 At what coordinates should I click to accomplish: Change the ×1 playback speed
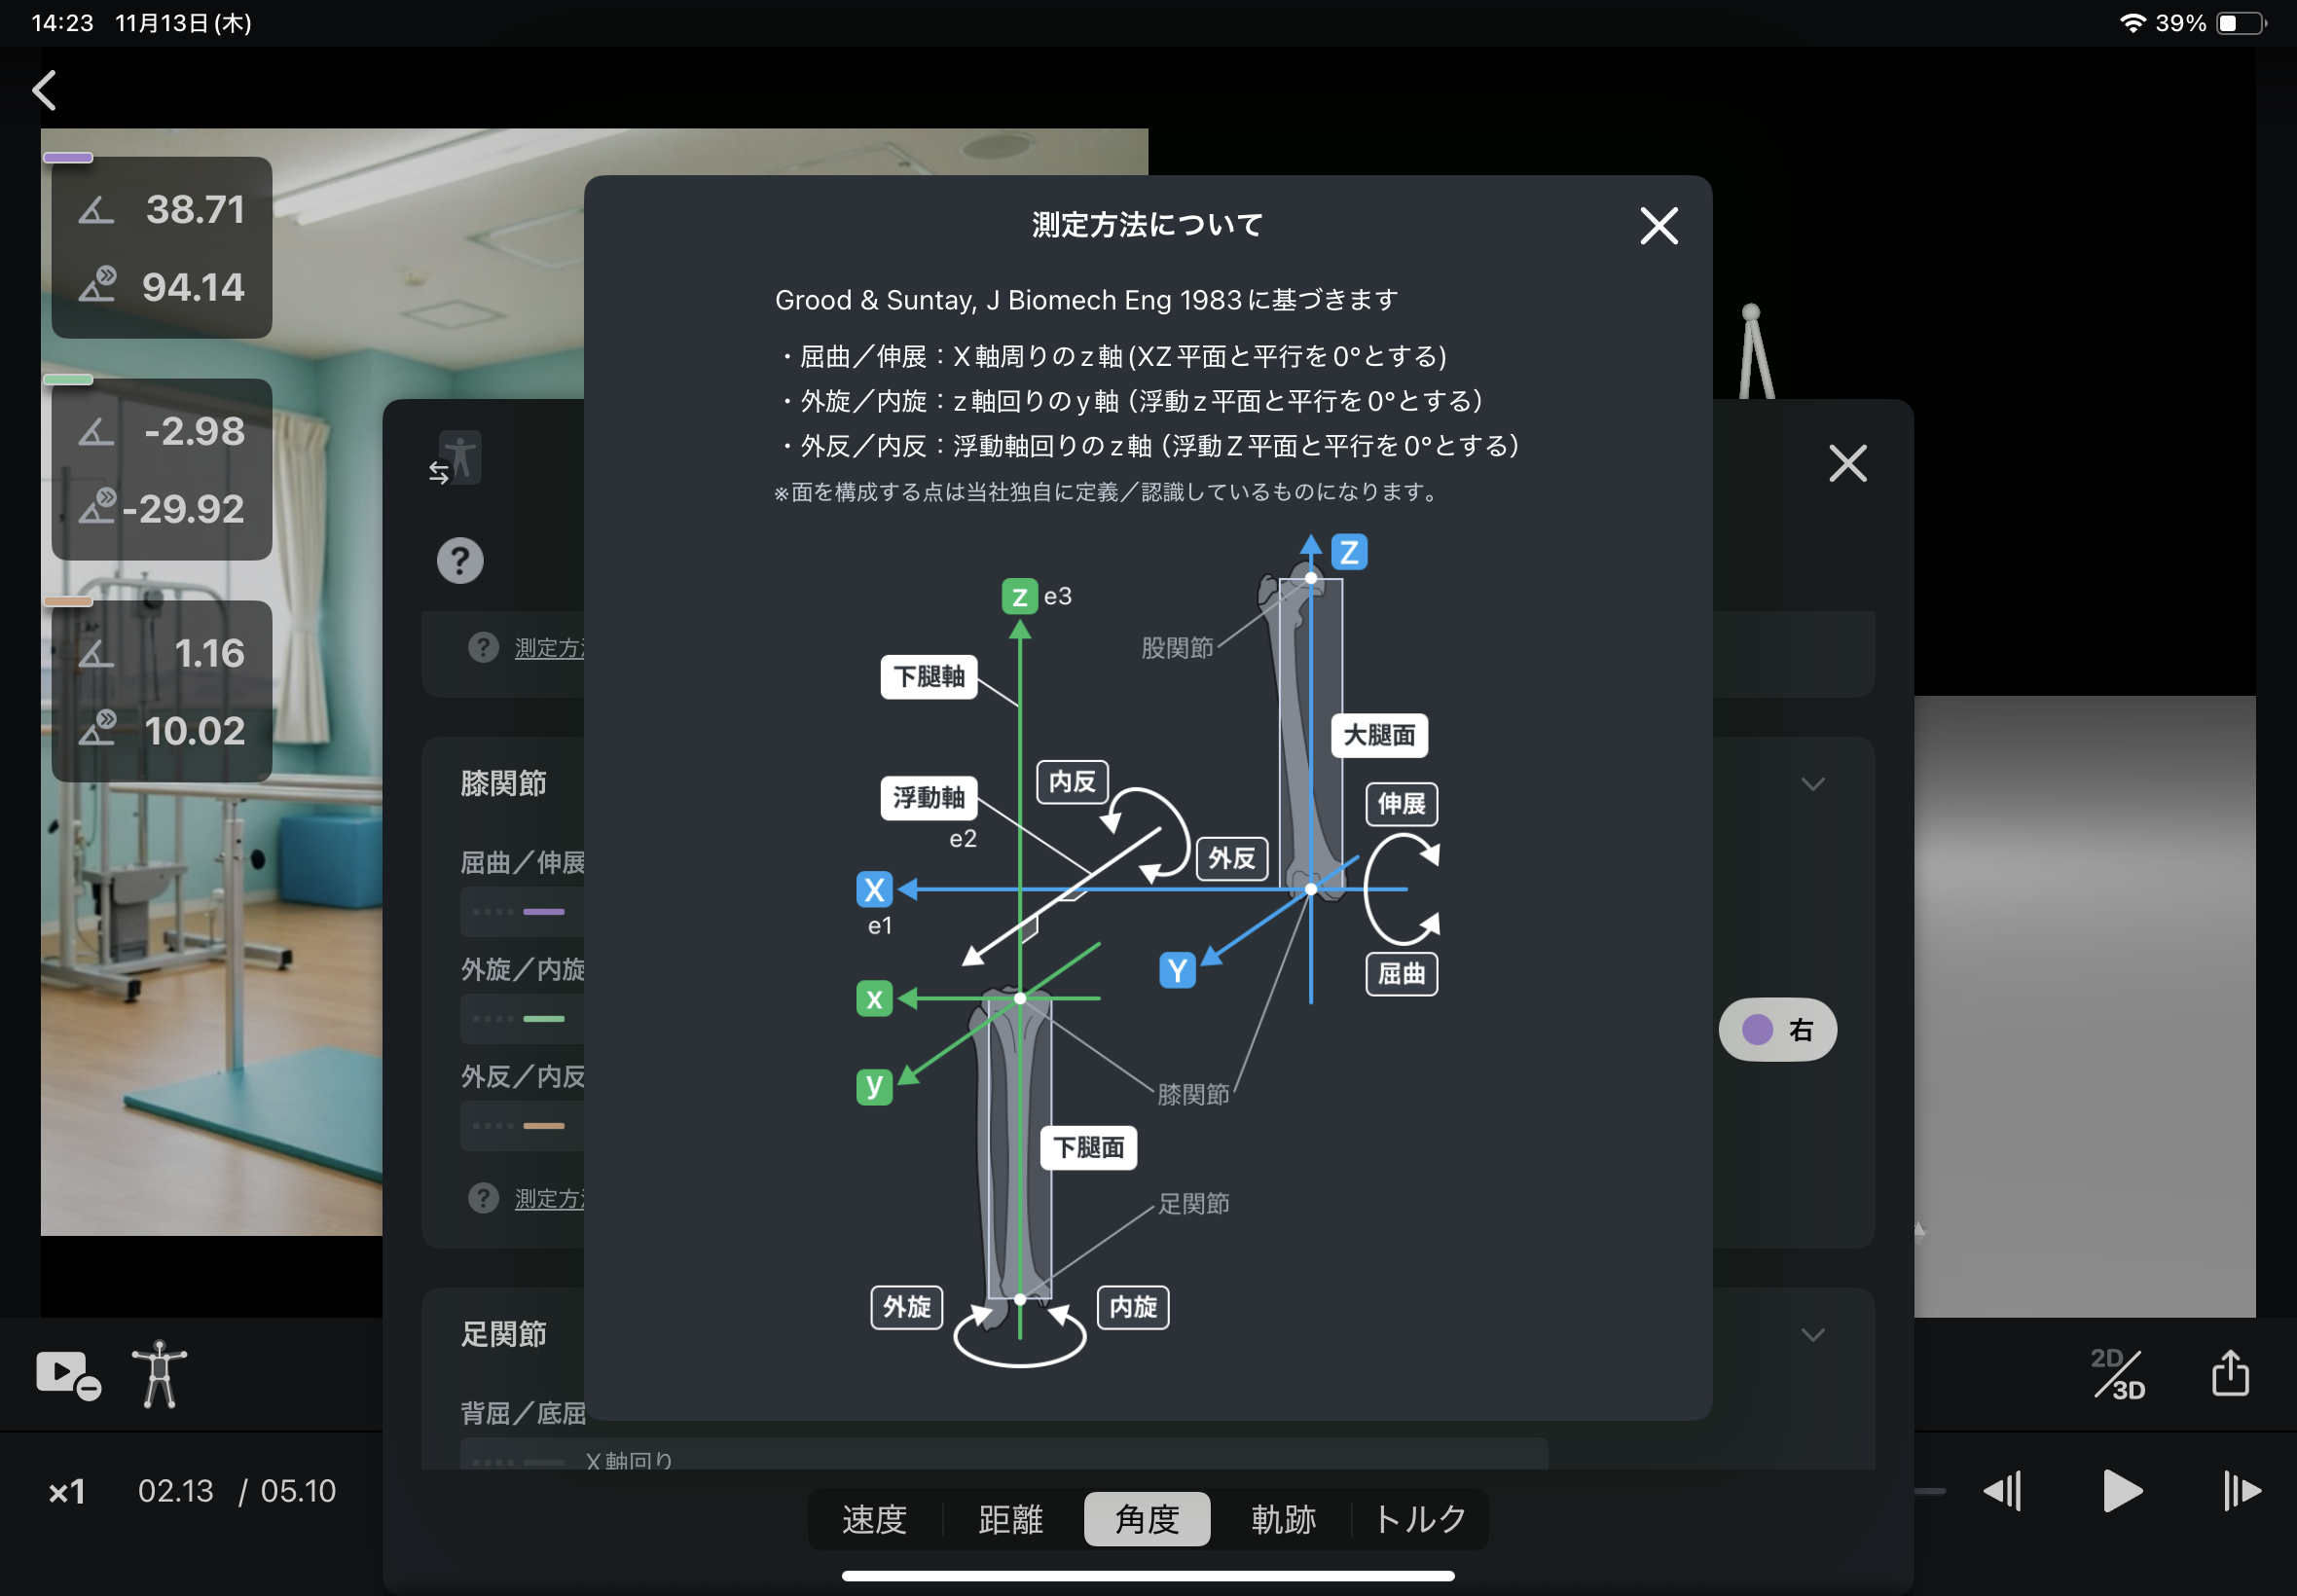(x=67, y=1492)
